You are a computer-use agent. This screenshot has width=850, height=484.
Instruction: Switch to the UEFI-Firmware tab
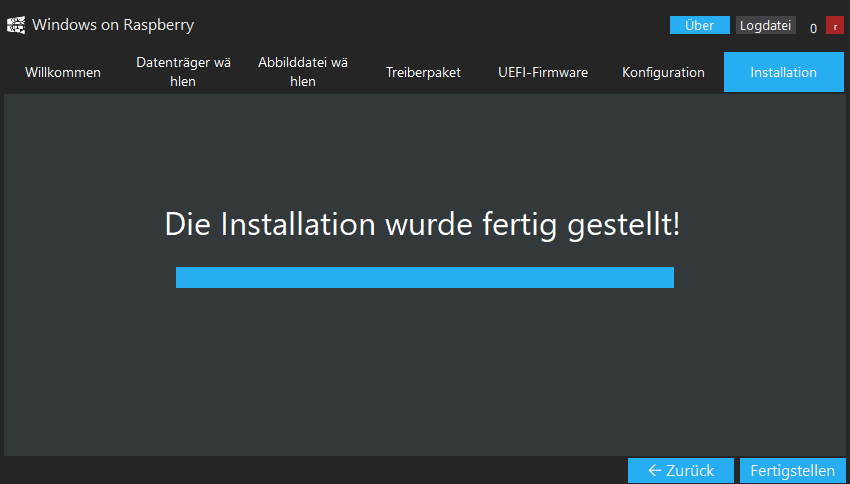(x=543, y=72)
